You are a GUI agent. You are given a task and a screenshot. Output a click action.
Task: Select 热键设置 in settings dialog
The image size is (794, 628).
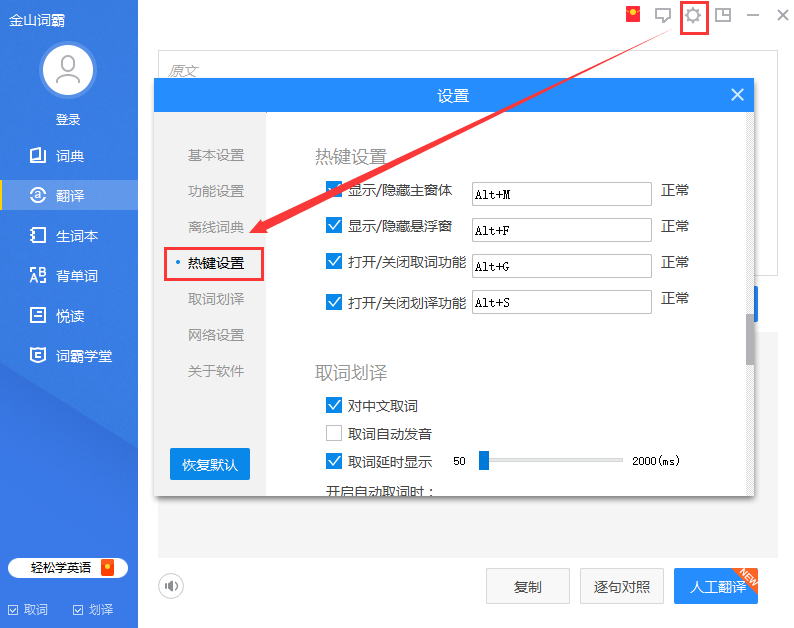214,263
